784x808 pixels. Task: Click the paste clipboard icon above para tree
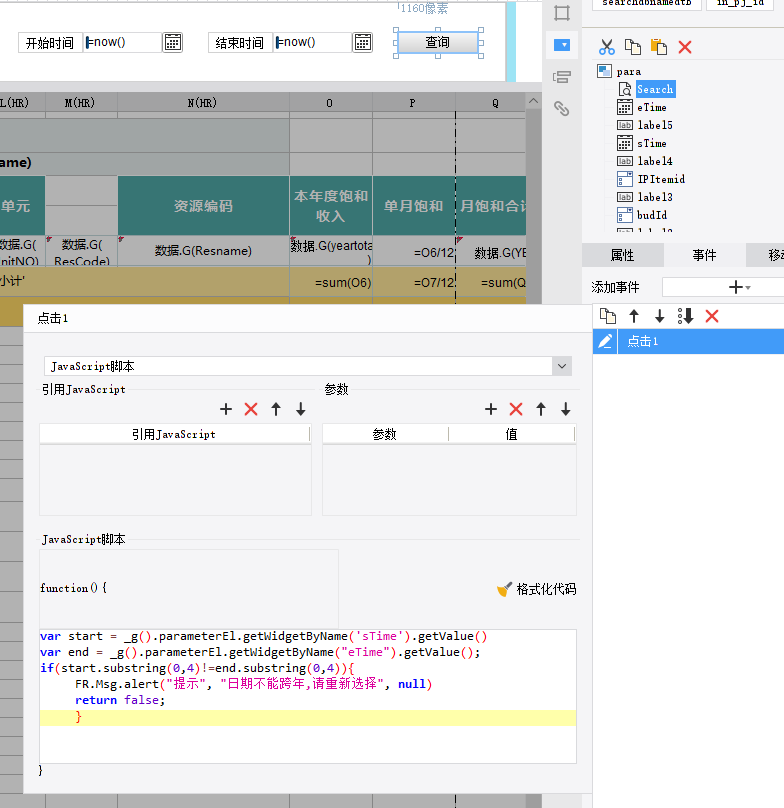pyautogui.click(x=659, y=47)
